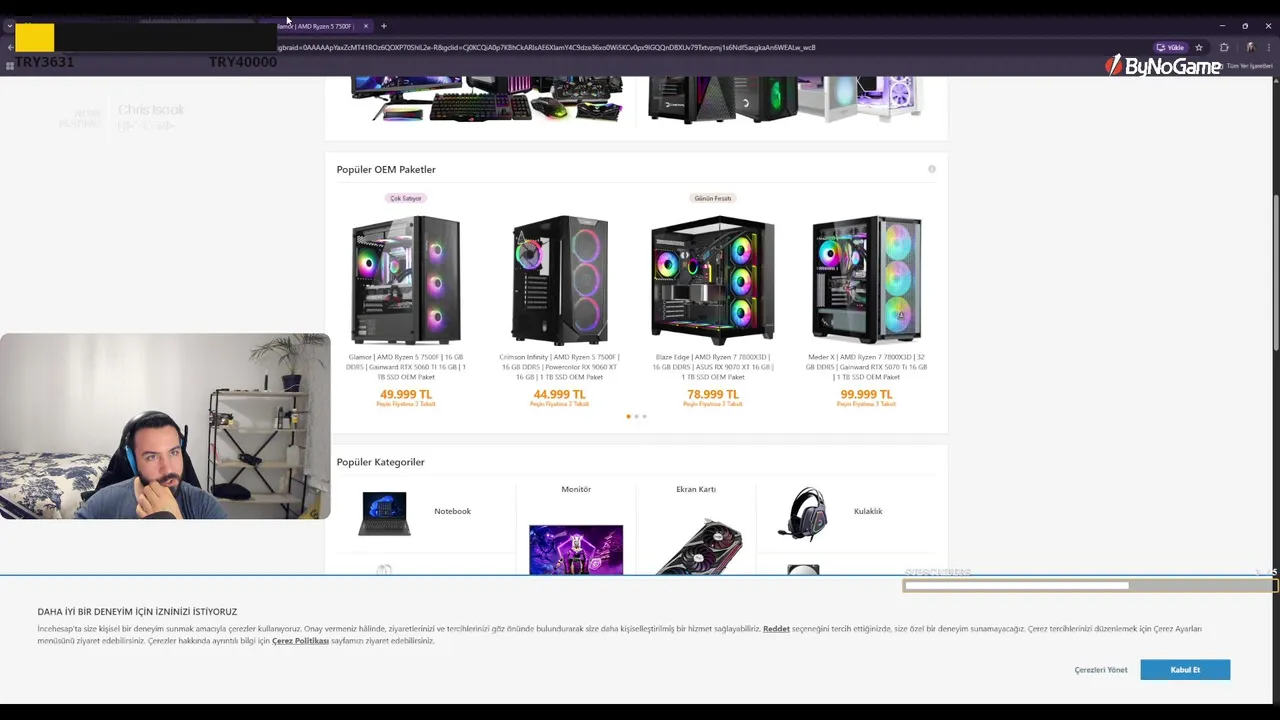The width and height of the screenshot is (1280, 720).
Task: Click the Notebook category label
Action: 452,511
